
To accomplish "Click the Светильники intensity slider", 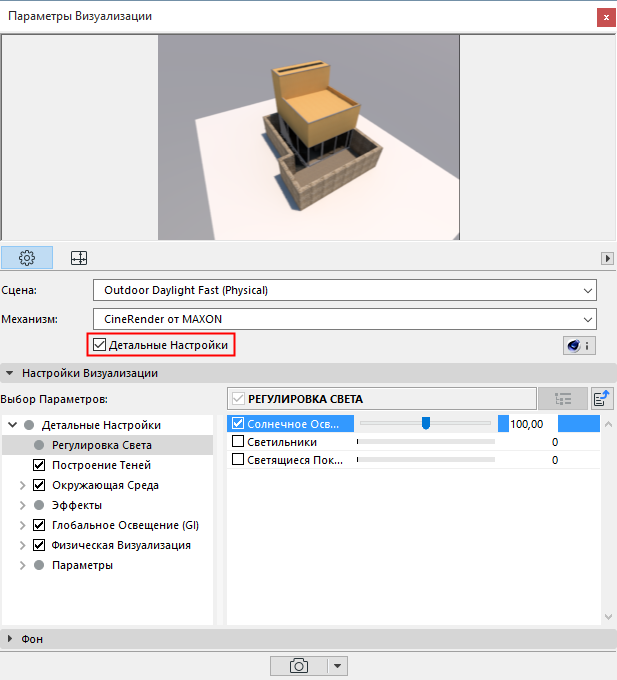I will [426, 441].
